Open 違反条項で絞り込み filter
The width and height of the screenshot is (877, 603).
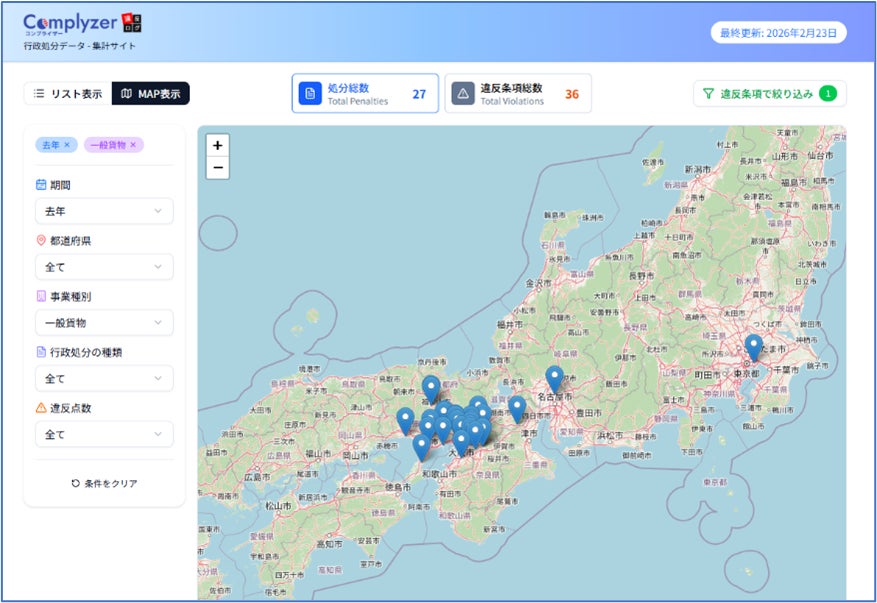[770, 93]
